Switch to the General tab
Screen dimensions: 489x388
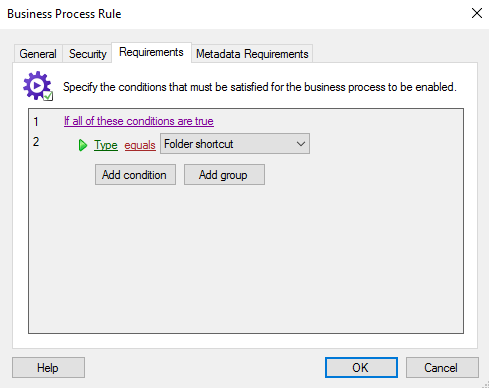click(x=38, y=54)
